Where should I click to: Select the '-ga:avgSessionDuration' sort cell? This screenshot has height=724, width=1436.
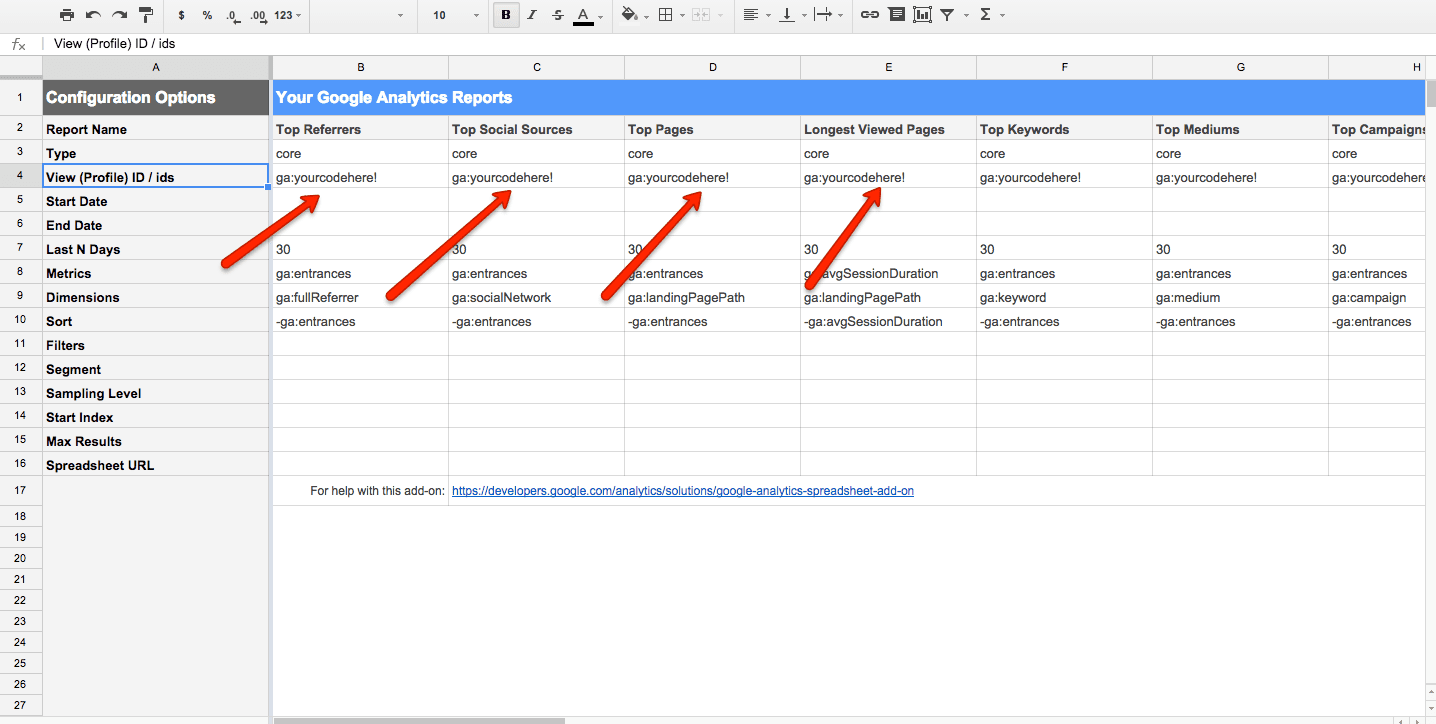click(x=888, y=321)
